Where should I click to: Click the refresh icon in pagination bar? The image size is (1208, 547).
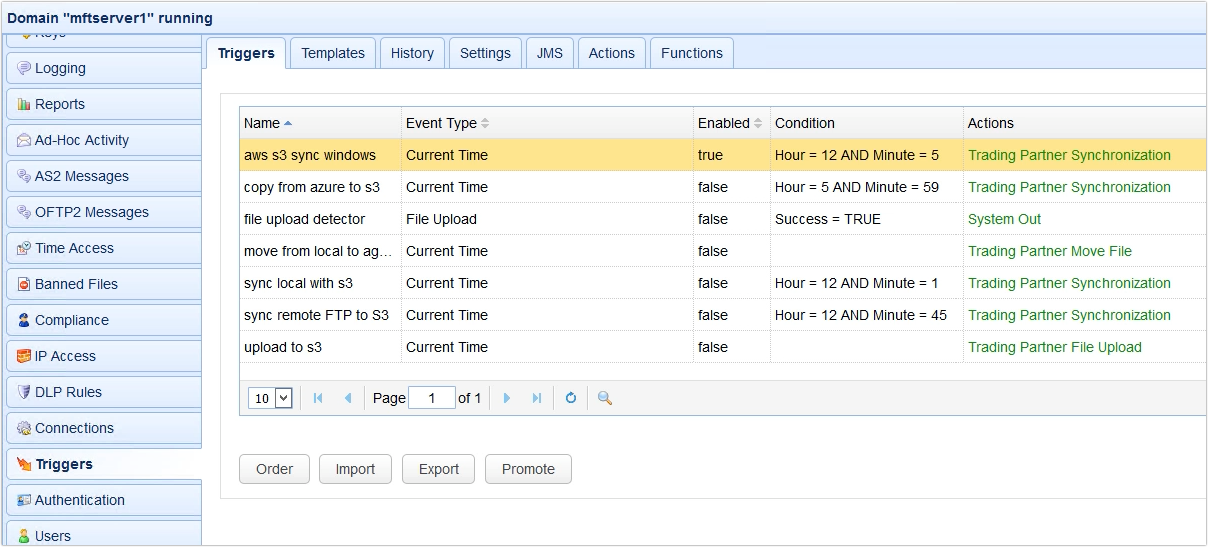tap(571, 398)
